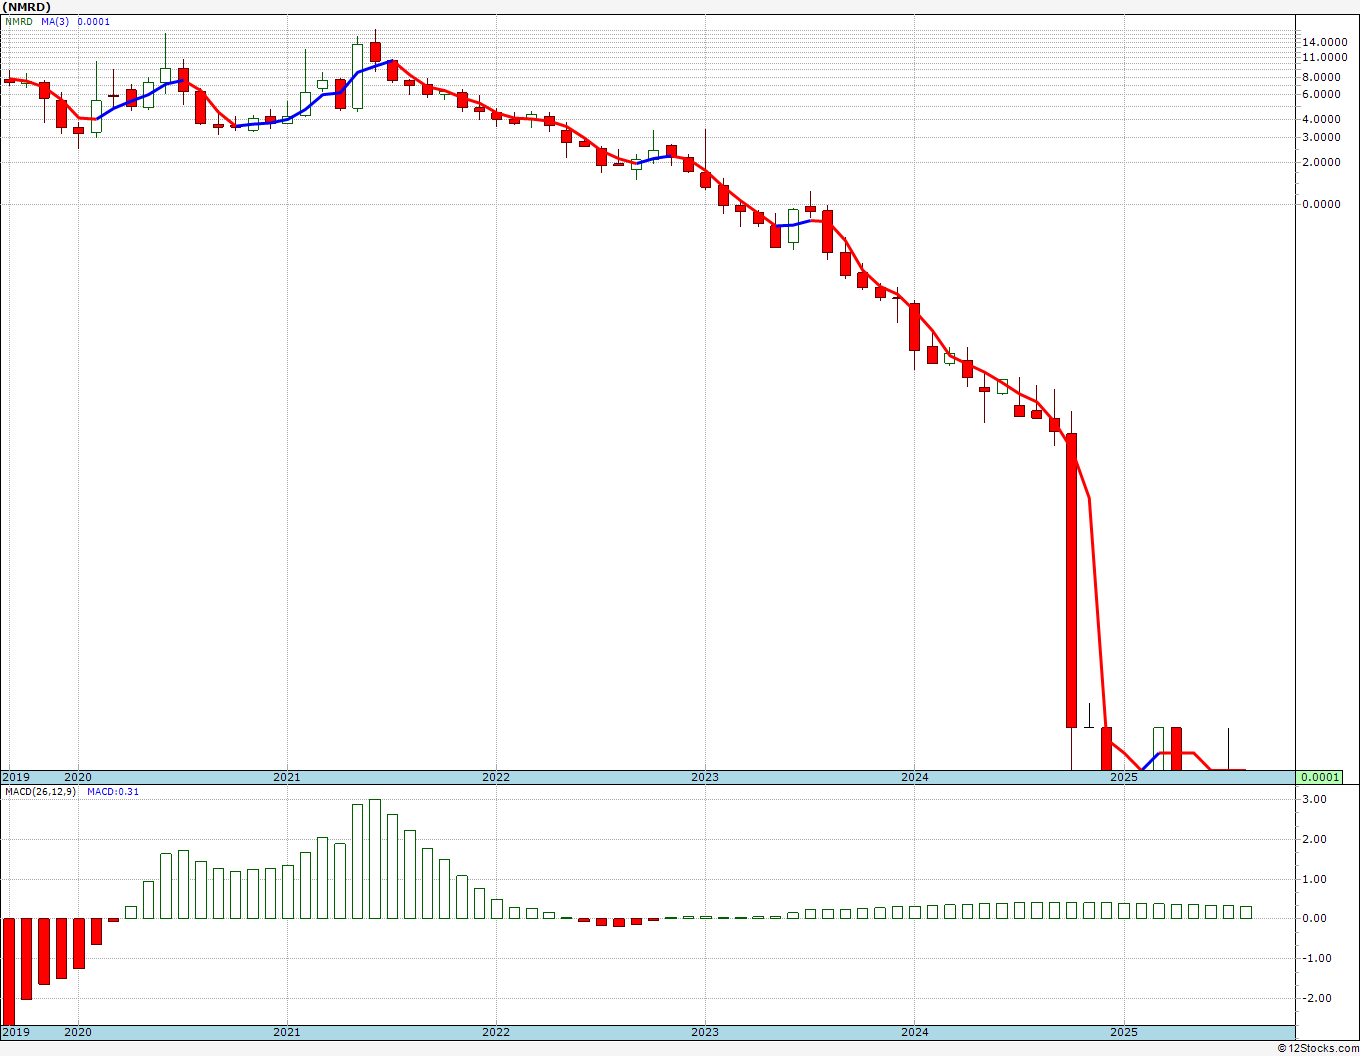This screenshot has height=1056, width=1360.
Task: Click the (NMRD) chart title
Action: pos(26,7)
